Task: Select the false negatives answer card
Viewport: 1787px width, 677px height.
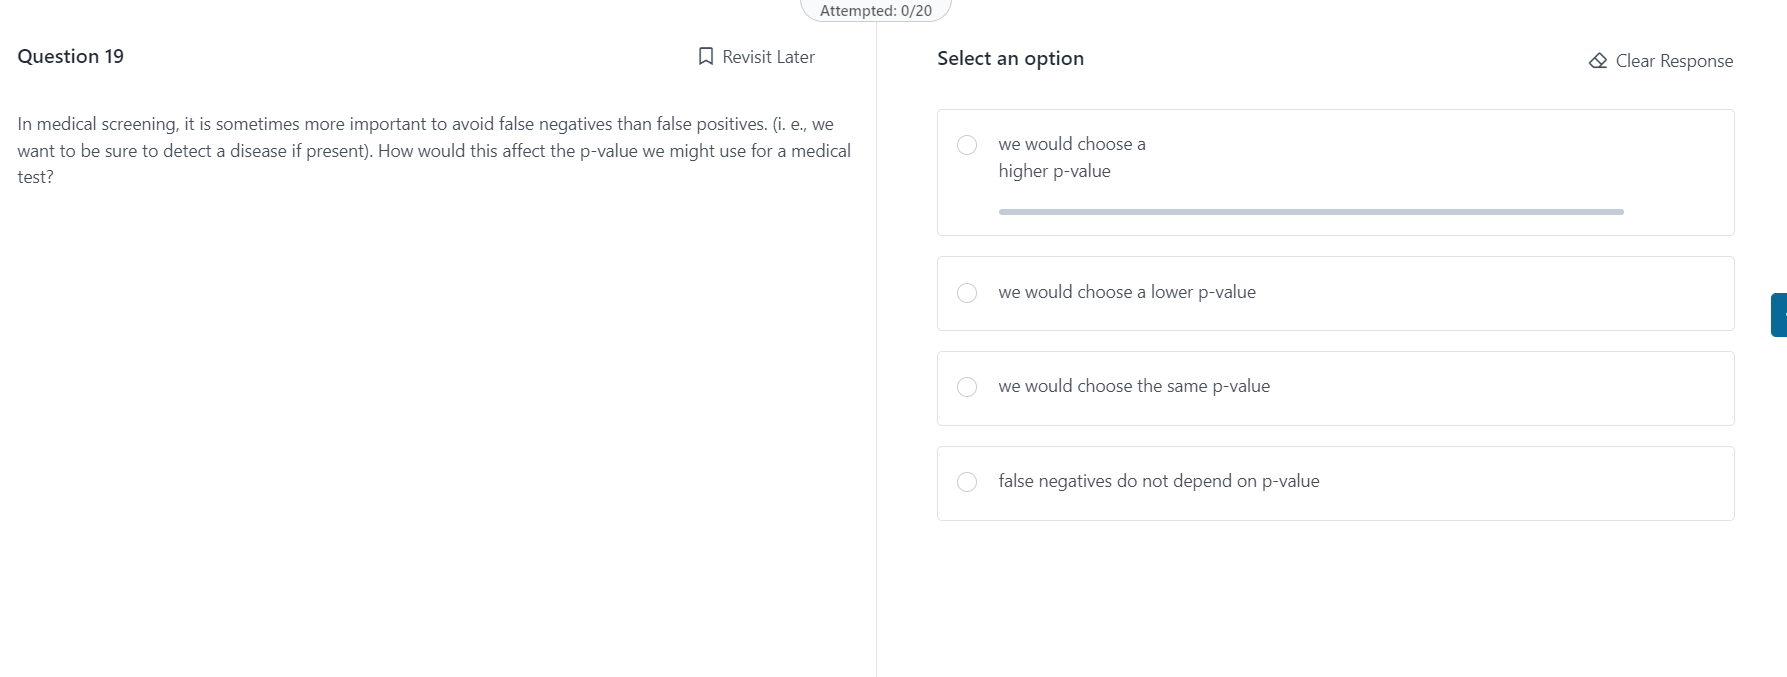Action: (x=1335, y=482)
